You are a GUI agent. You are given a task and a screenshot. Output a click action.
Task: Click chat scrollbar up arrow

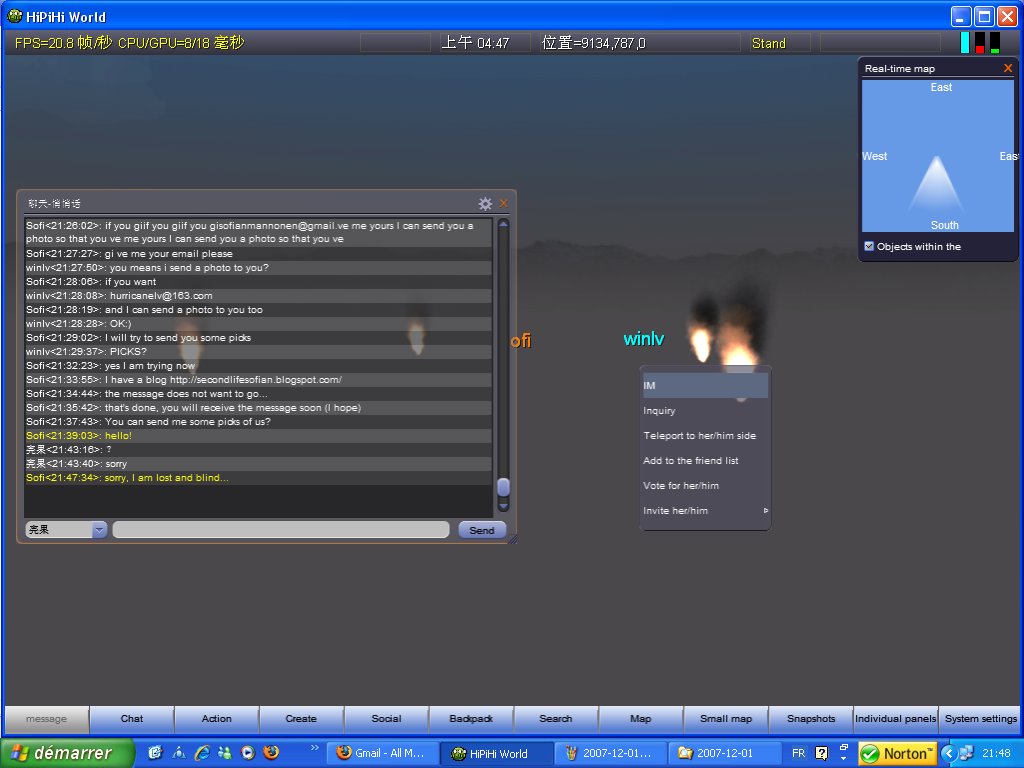[504, 224]
